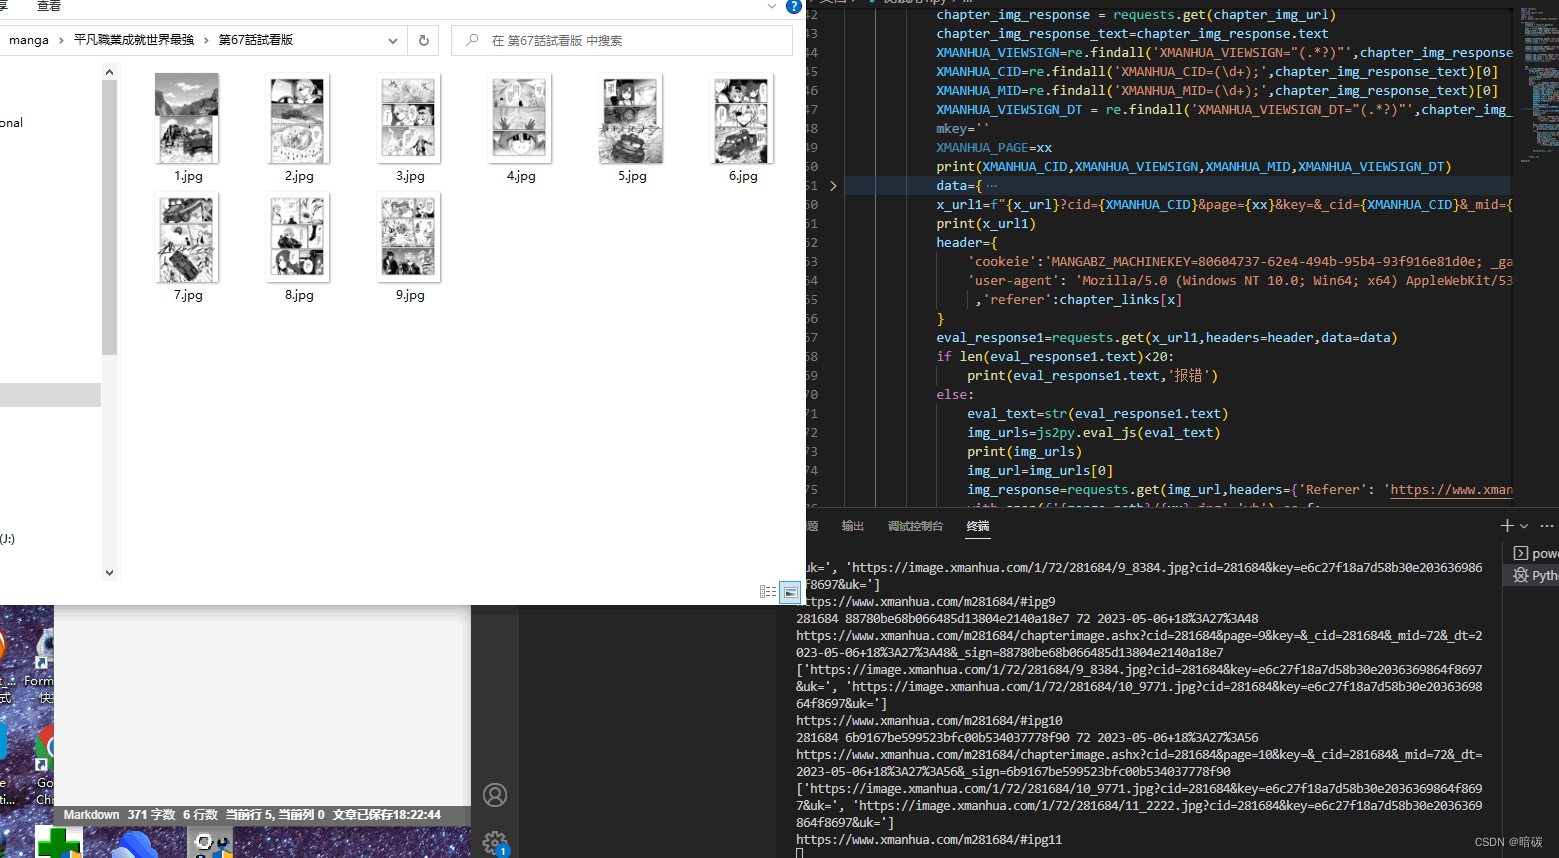Expand subfolders after manga breadcrumb
1559x858 pixels.
61,40
